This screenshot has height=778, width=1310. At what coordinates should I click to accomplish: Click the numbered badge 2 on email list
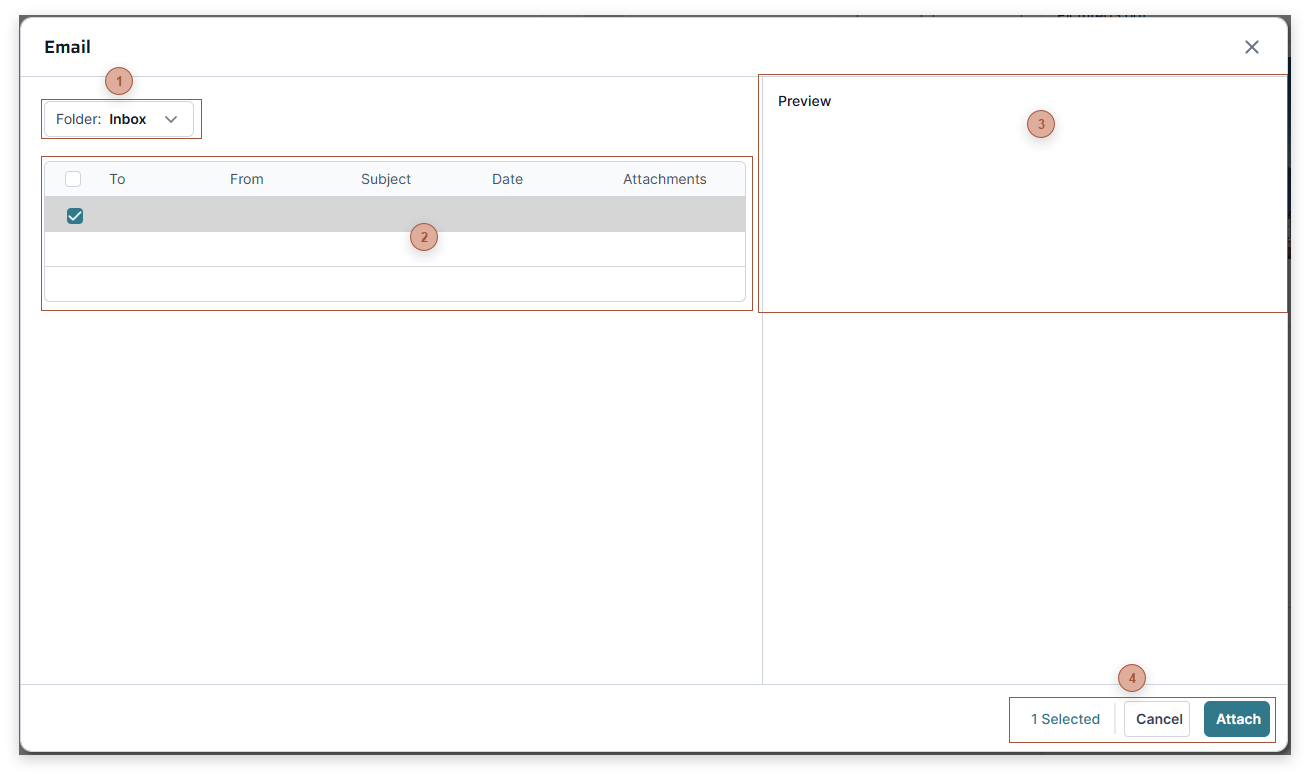424,237
